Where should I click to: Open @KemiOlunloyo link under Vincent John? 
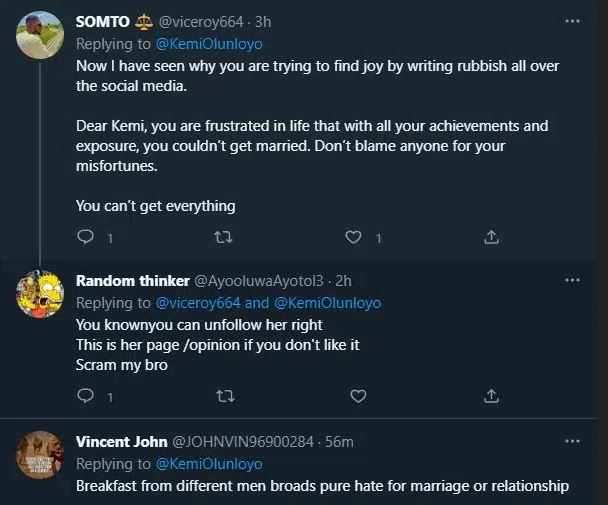pyautogui.click(x=209, y=464)
